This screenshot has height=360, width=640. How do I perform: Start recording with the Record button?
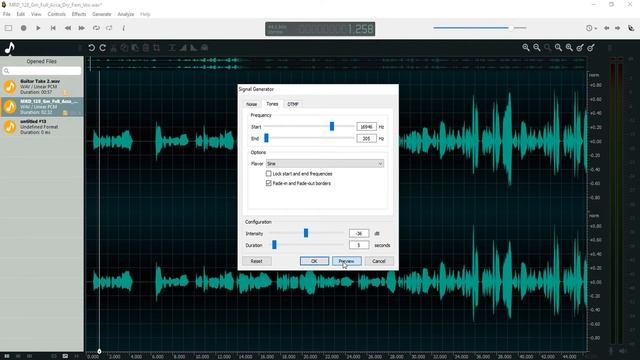tap(24, 28)
